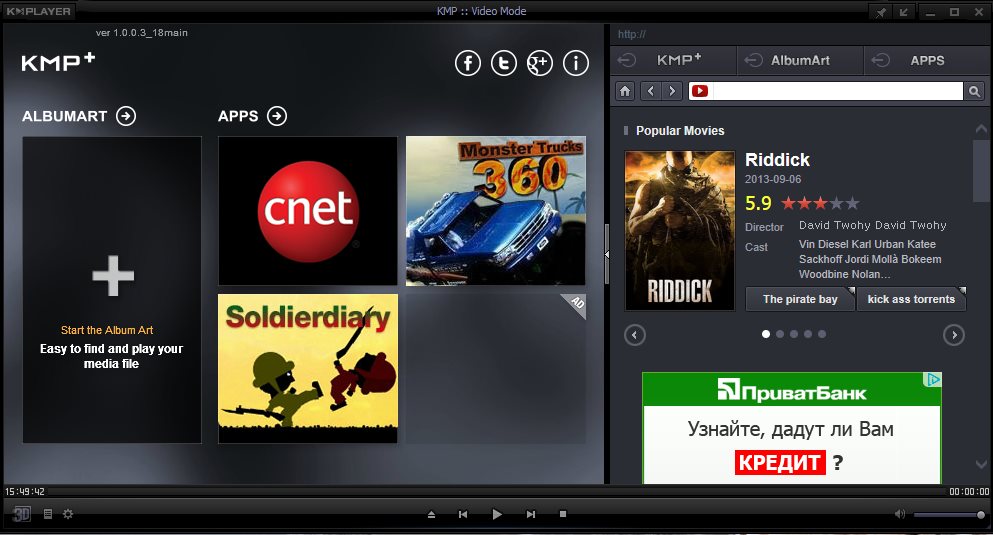Click kick ass torrents button
993x535 pixels.
coord(911,299)
